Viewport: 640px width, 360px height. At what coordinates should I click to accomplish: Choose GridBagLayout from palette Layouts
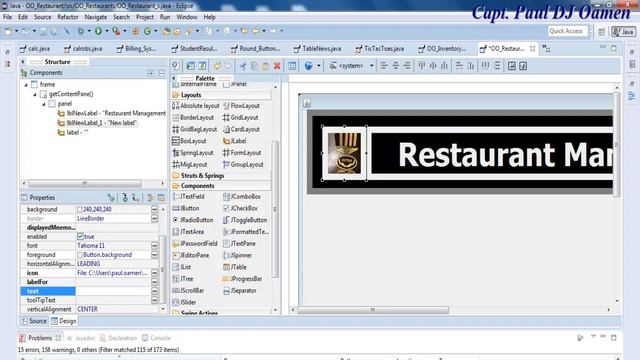tap(195, 129)
